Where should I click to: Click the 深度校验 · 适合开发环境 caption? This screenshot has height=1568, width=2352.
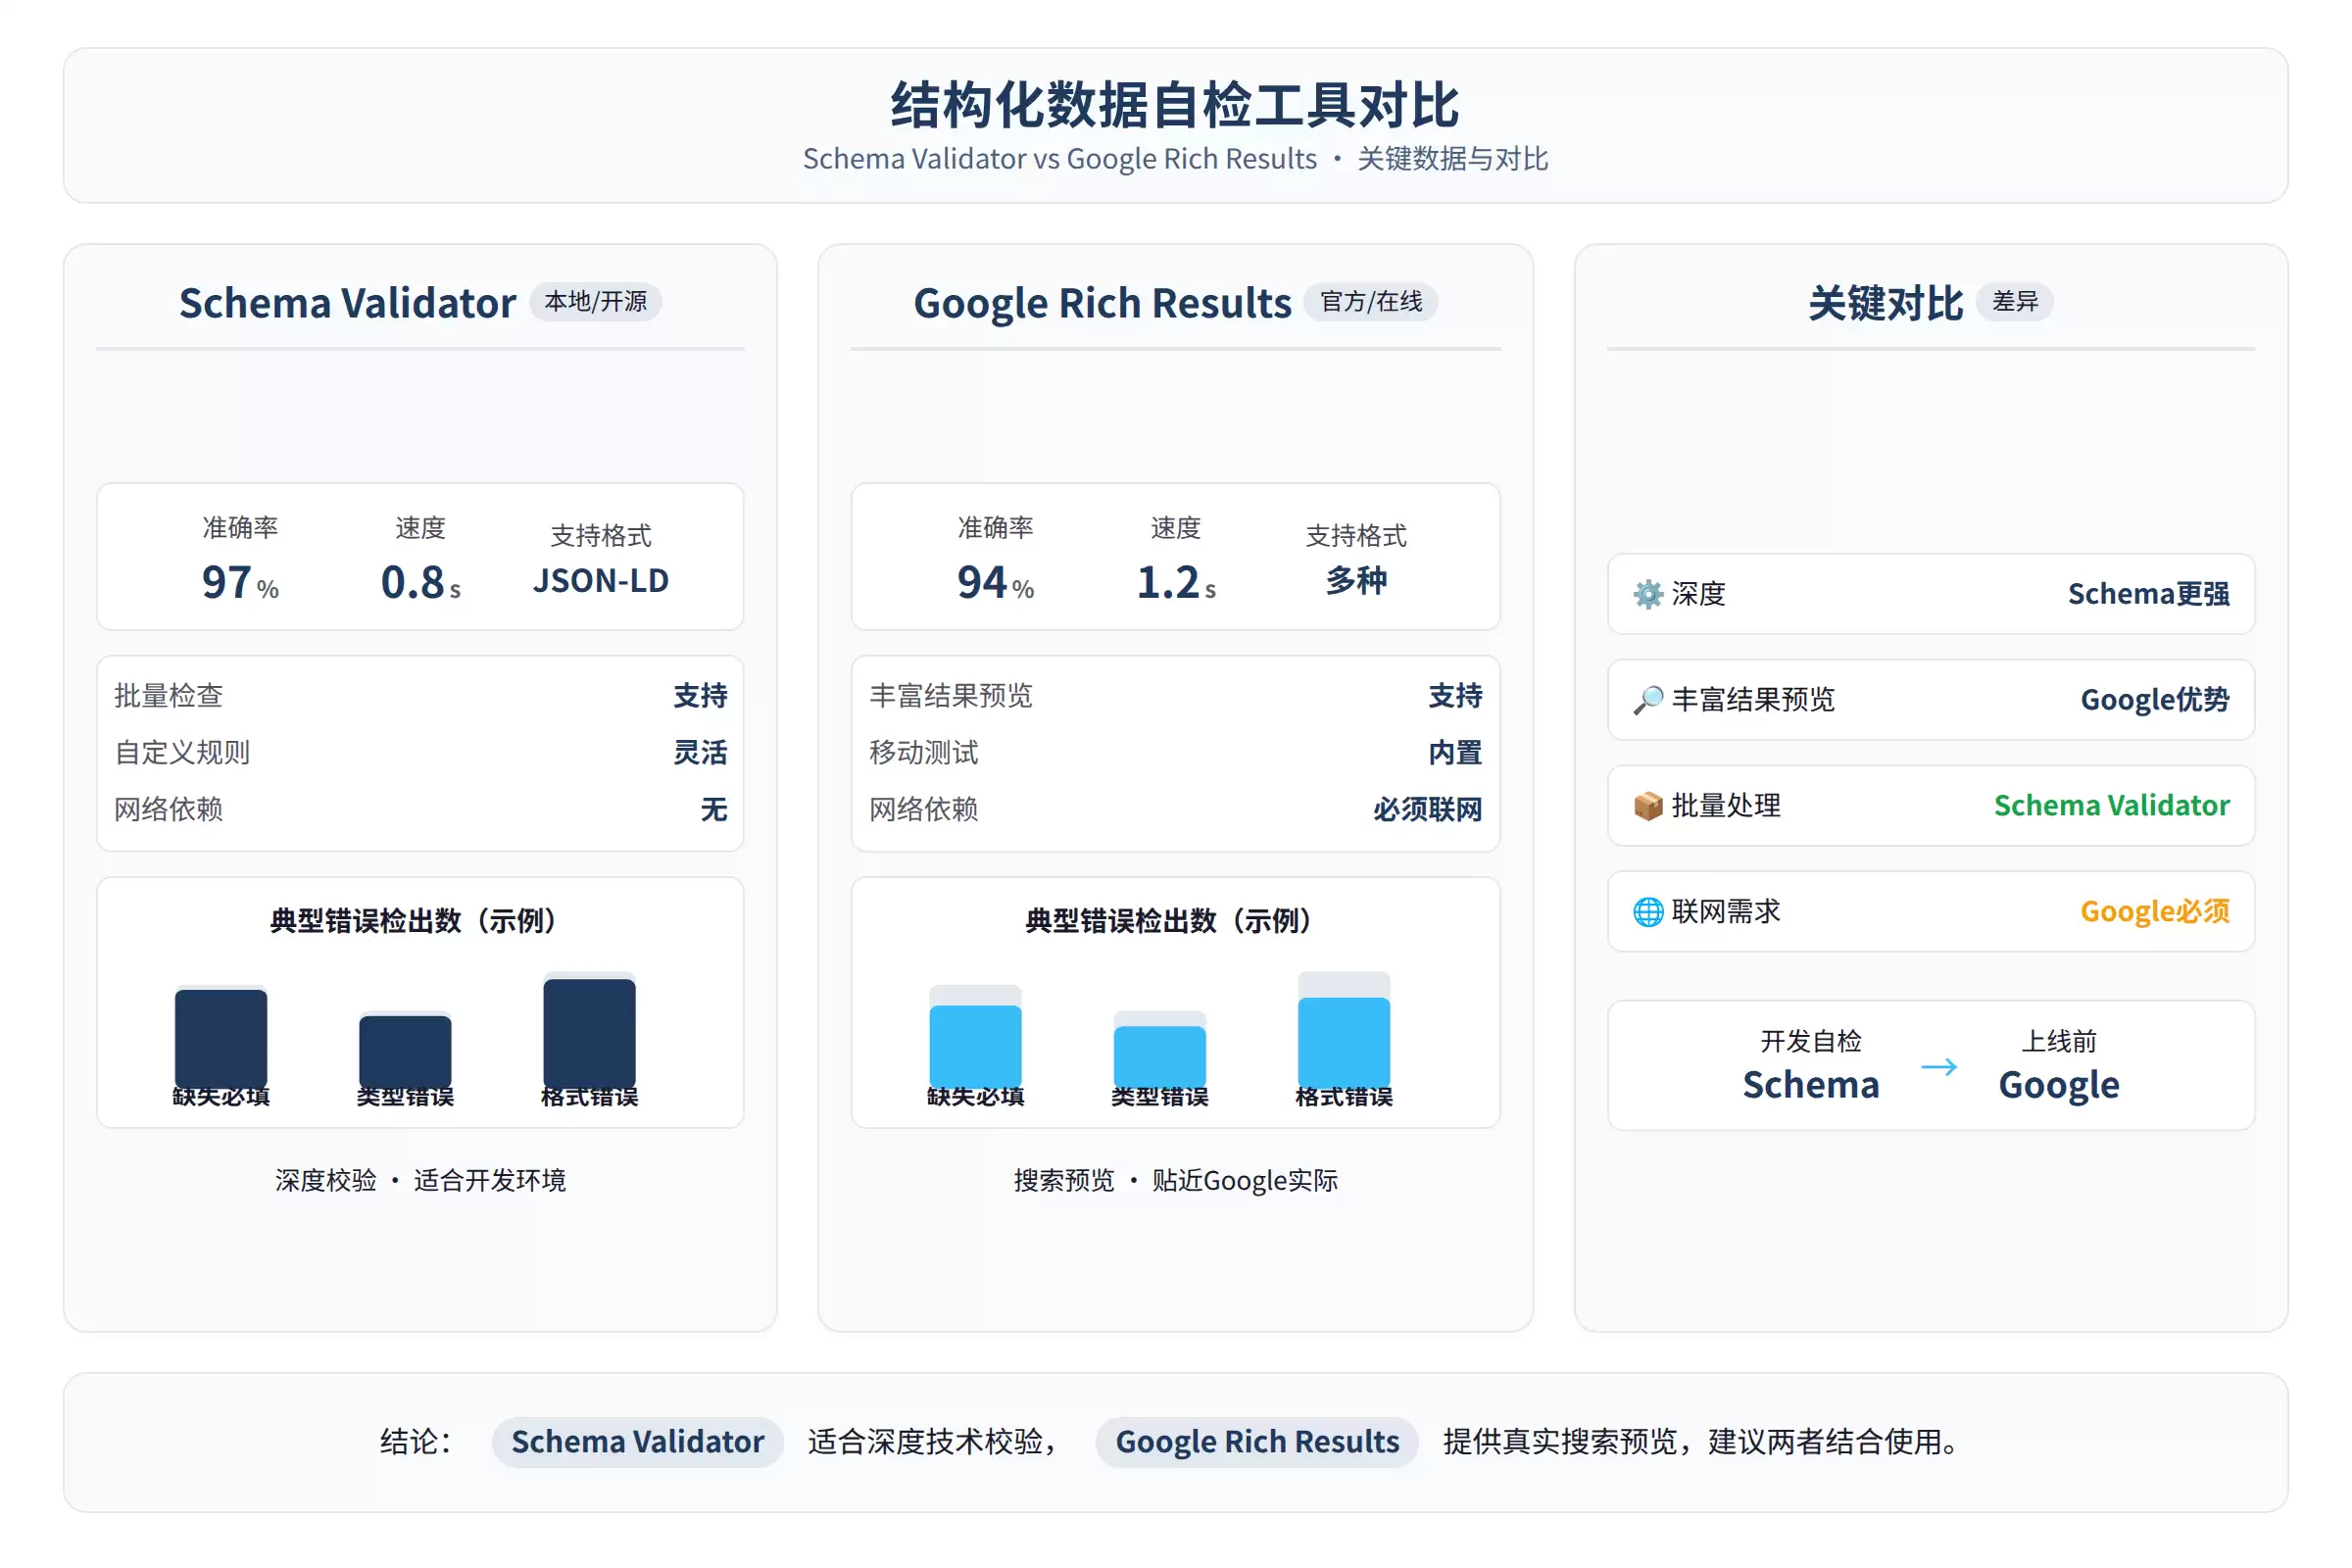(x=420, y=1181)
